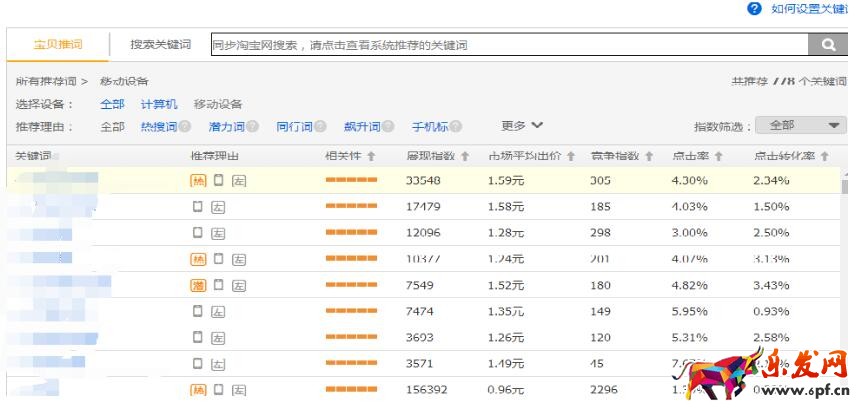Click the orange 热 badge in the 33548 row
Screen dimensions: 860x411
point(198,181)
